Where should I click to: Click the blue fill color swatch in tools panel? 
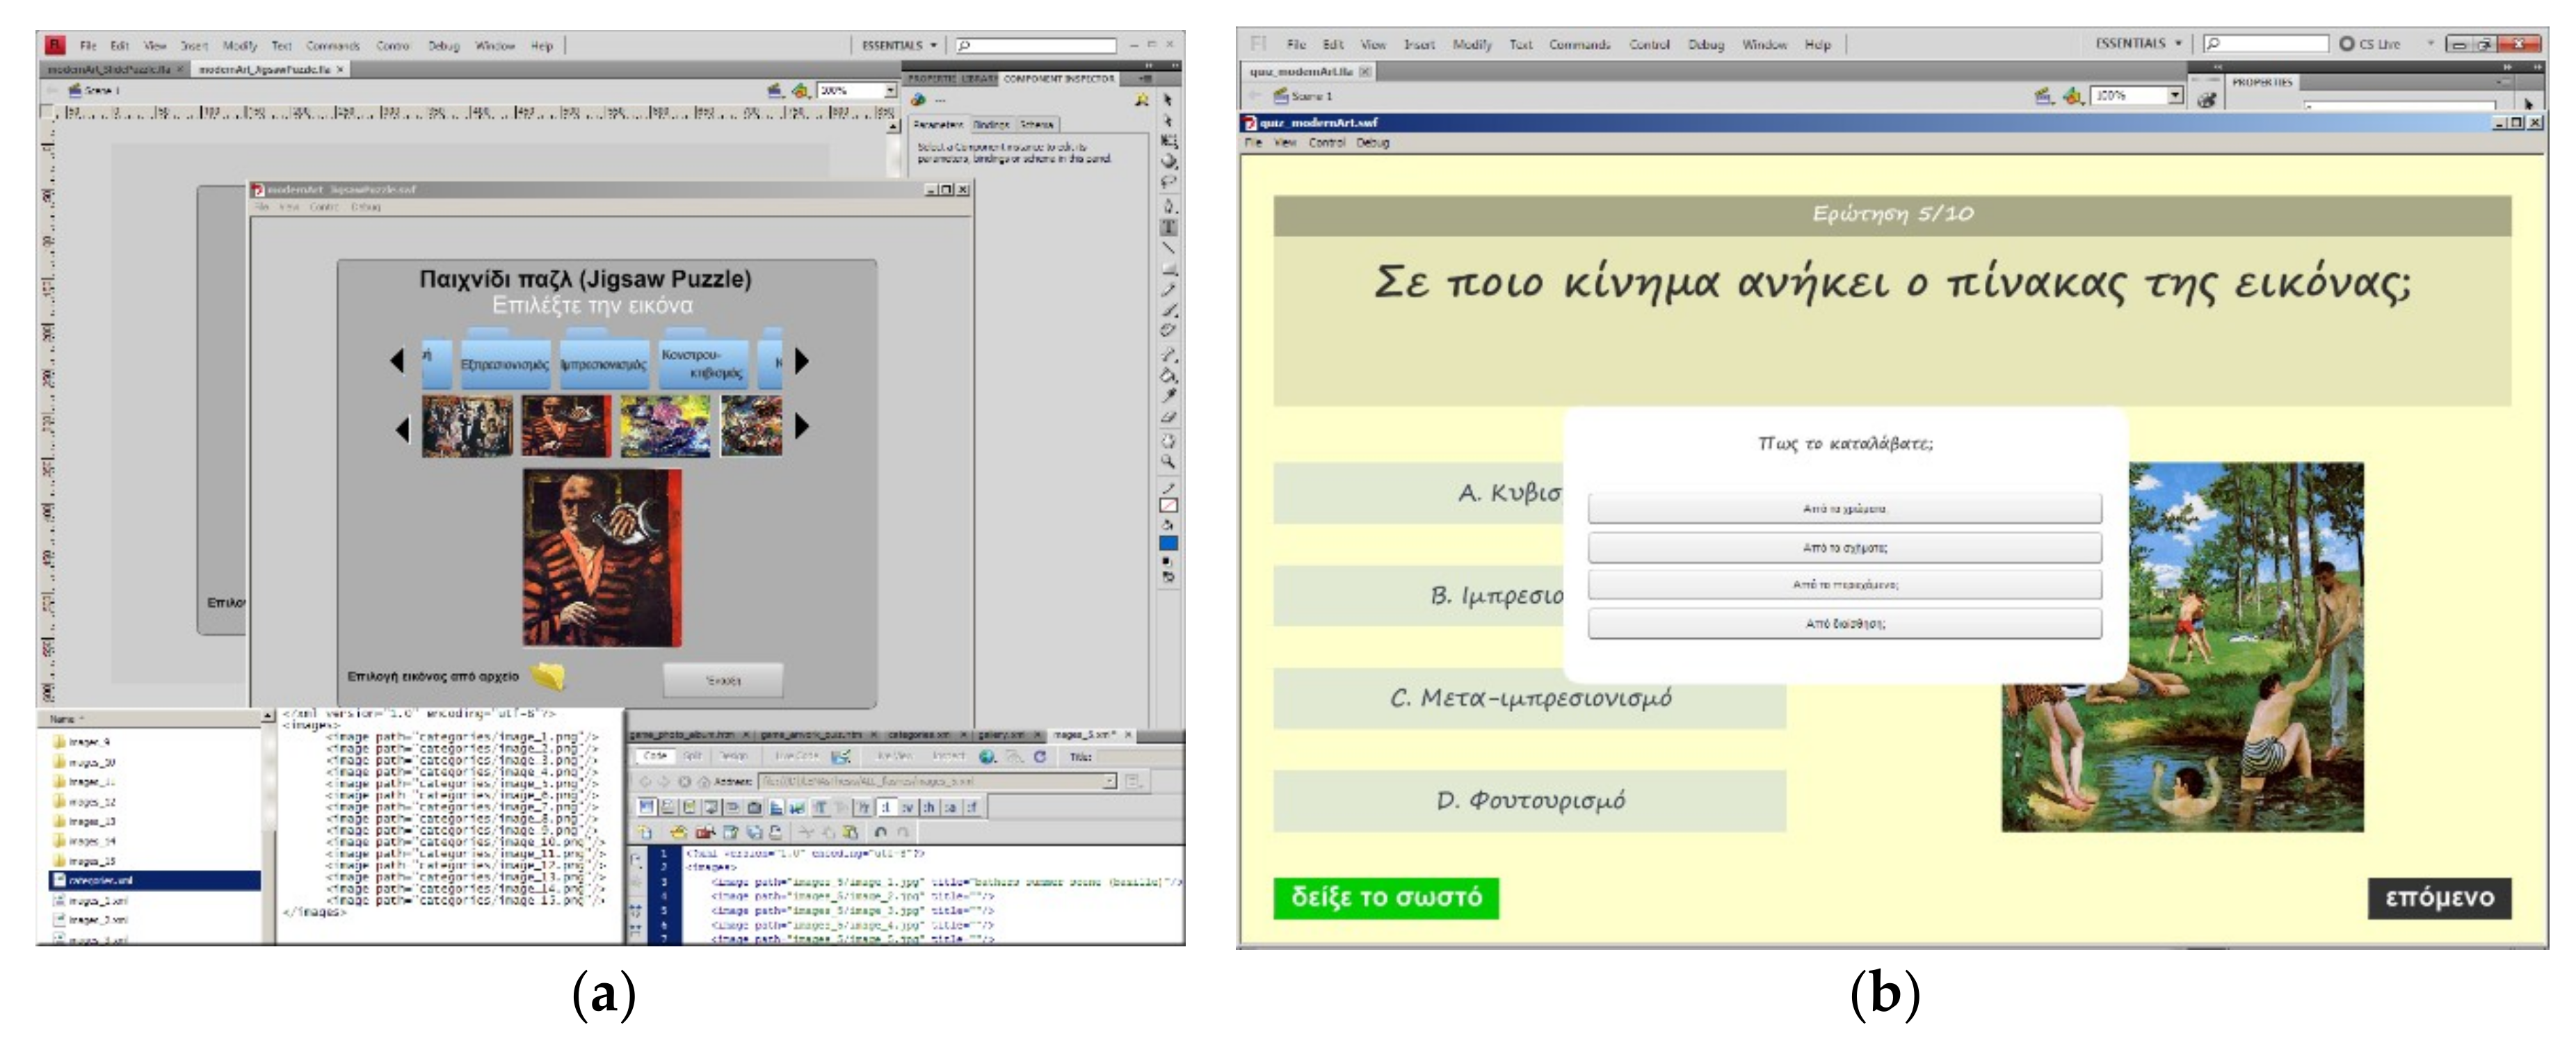coord(1167,544)
